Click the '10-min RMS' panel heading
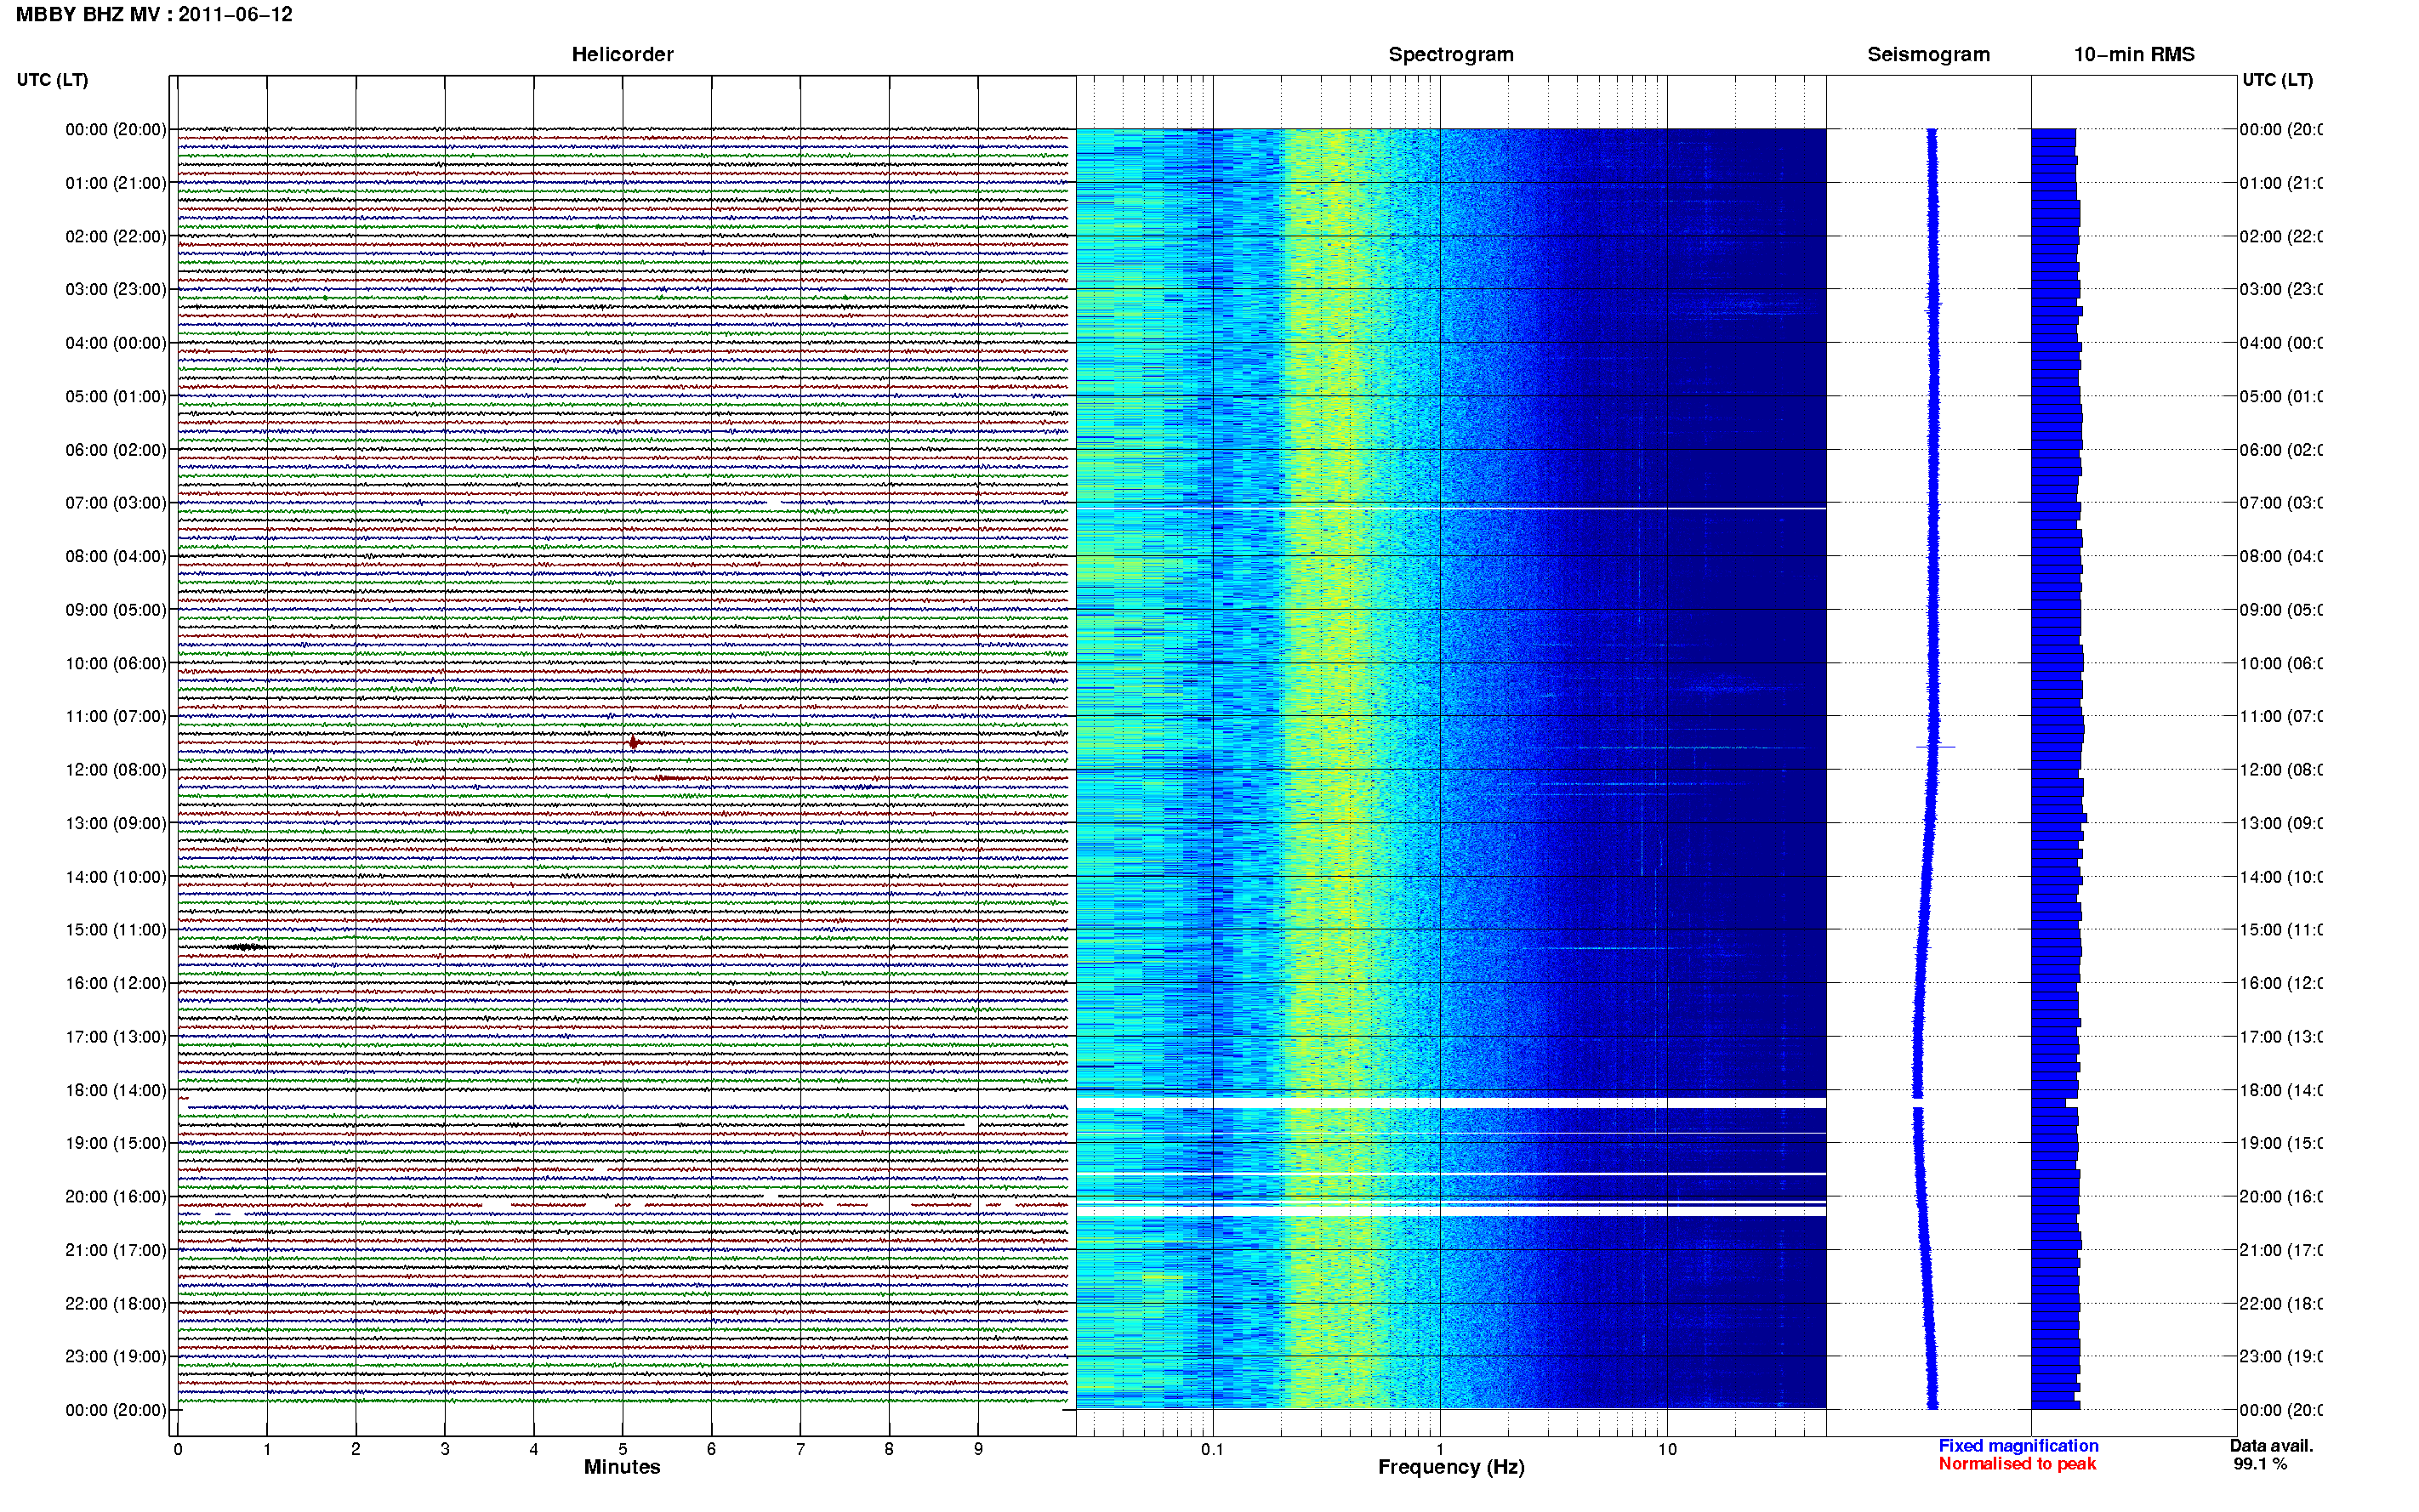 point(2134,55)
